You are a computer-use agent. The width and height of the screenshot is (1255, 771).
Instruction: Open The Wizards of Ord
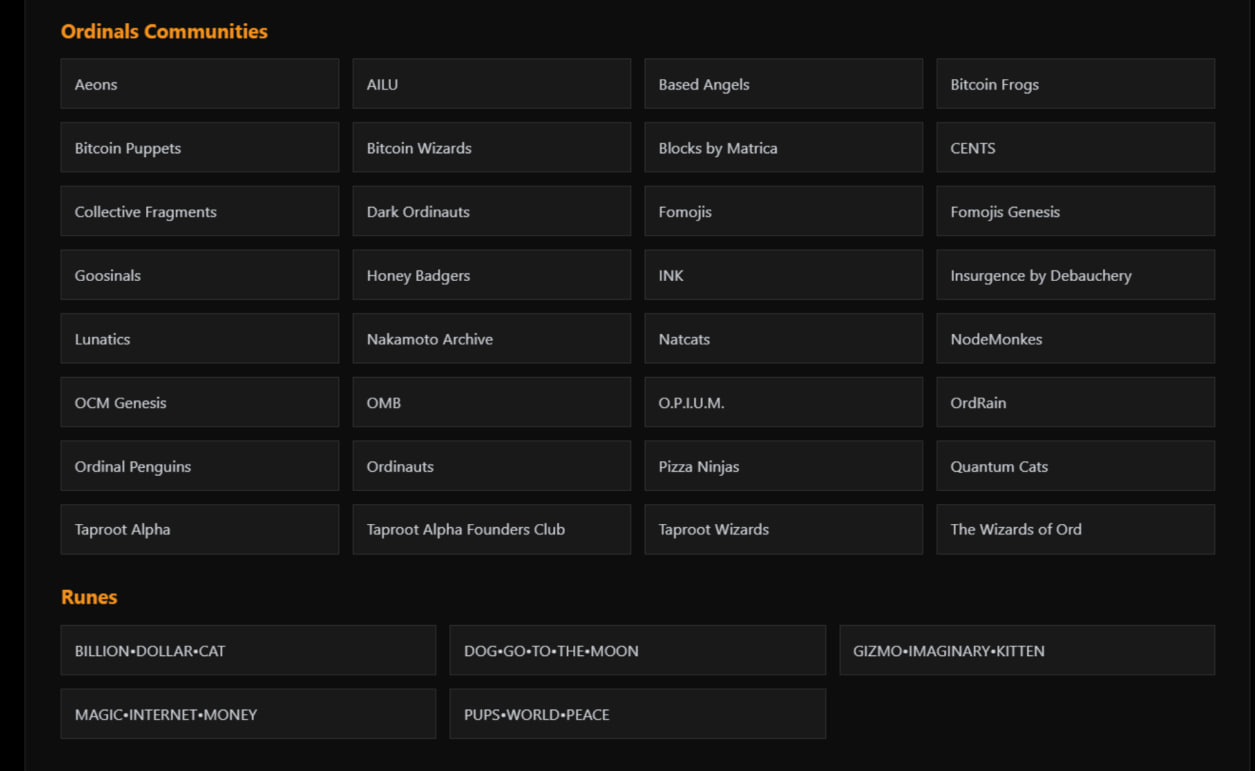click(x=1076, y=529)
